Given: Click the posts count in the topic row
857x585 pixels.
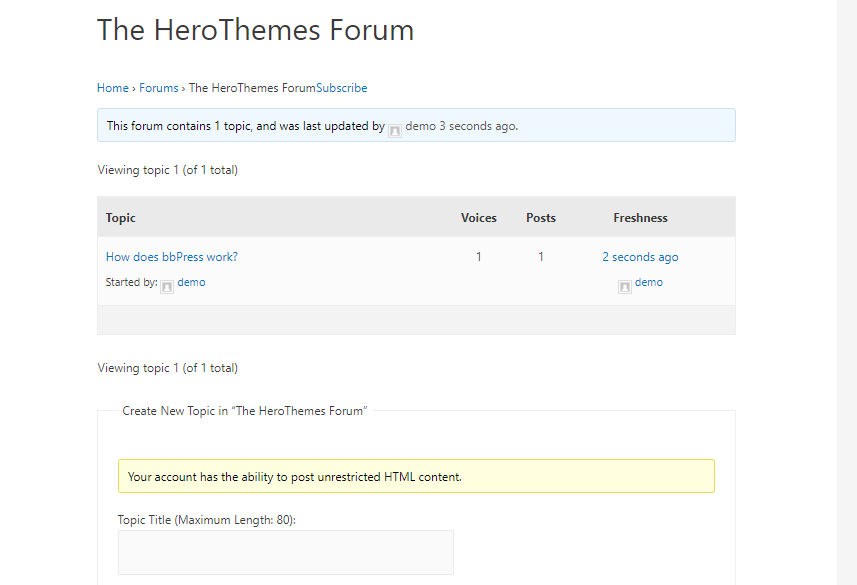Looking at the screenshot, I should [541, 257].
